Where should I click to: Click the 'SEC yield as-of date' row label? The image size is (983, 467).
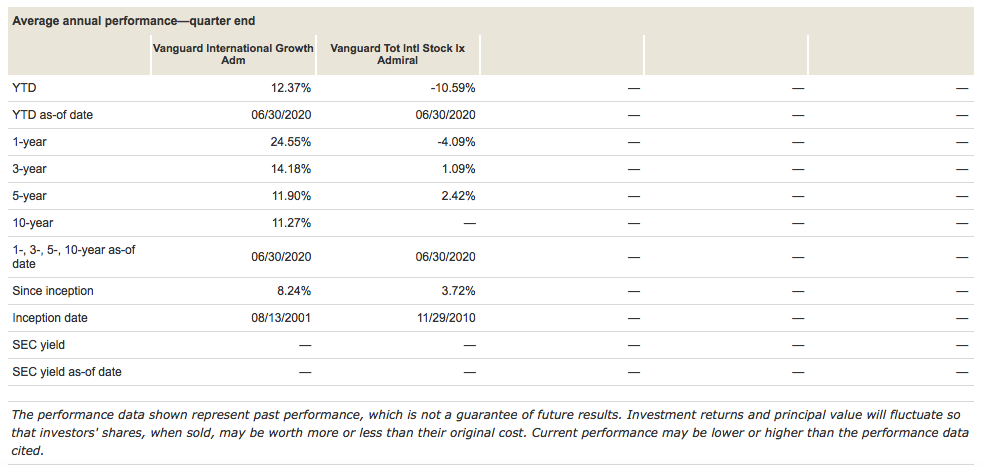[67, 372]
